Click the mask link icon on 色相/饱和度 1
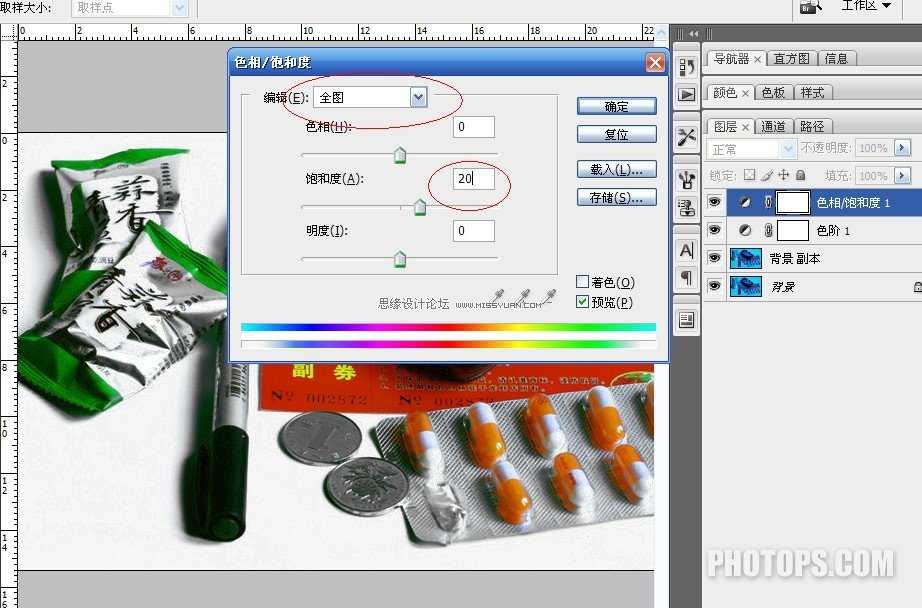Screen dimensions: 922x608 pos(768,202)
